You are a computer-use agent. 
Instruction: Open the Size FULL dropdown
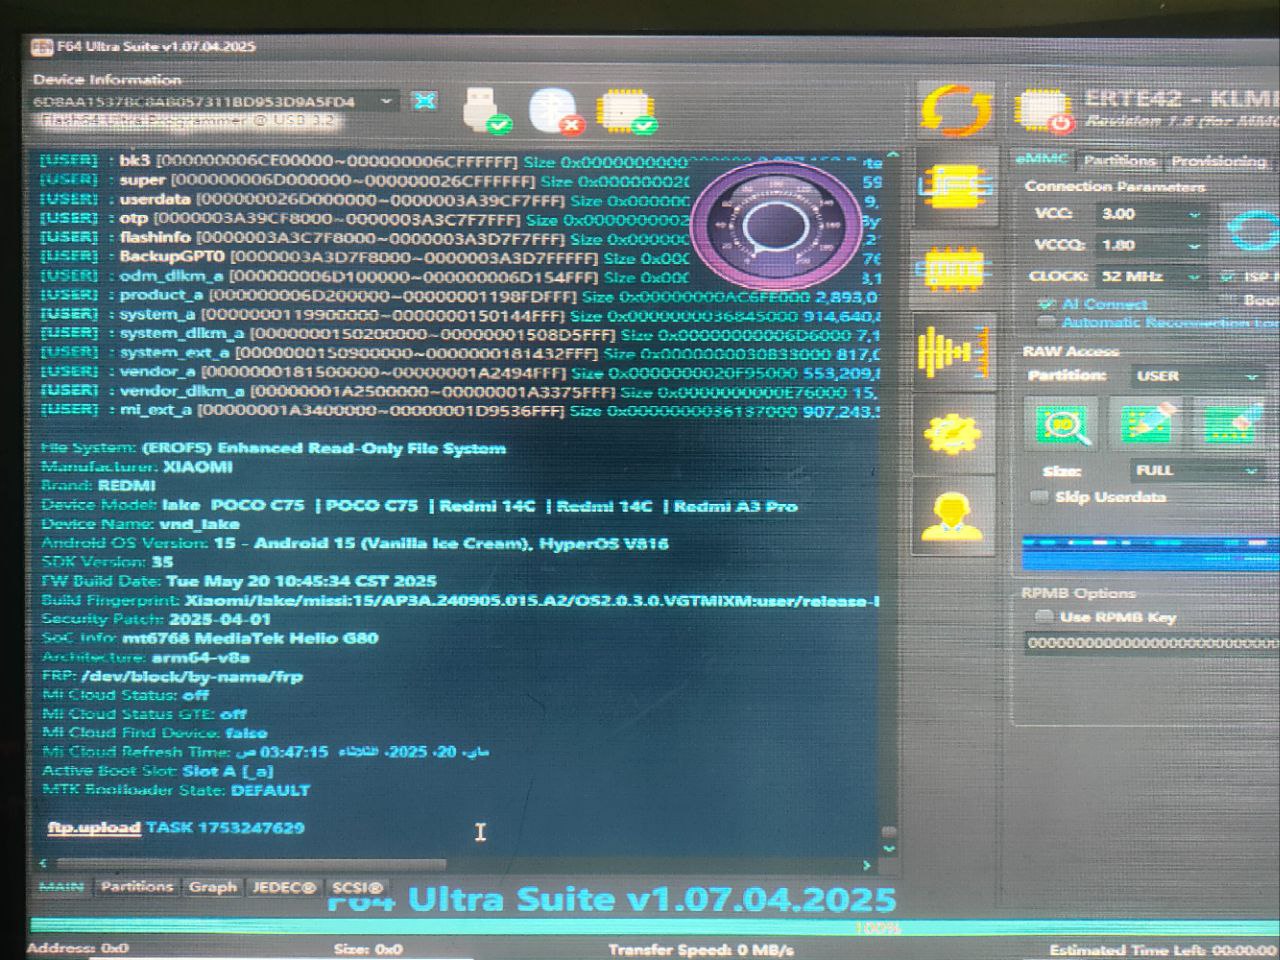point(1196,470)
